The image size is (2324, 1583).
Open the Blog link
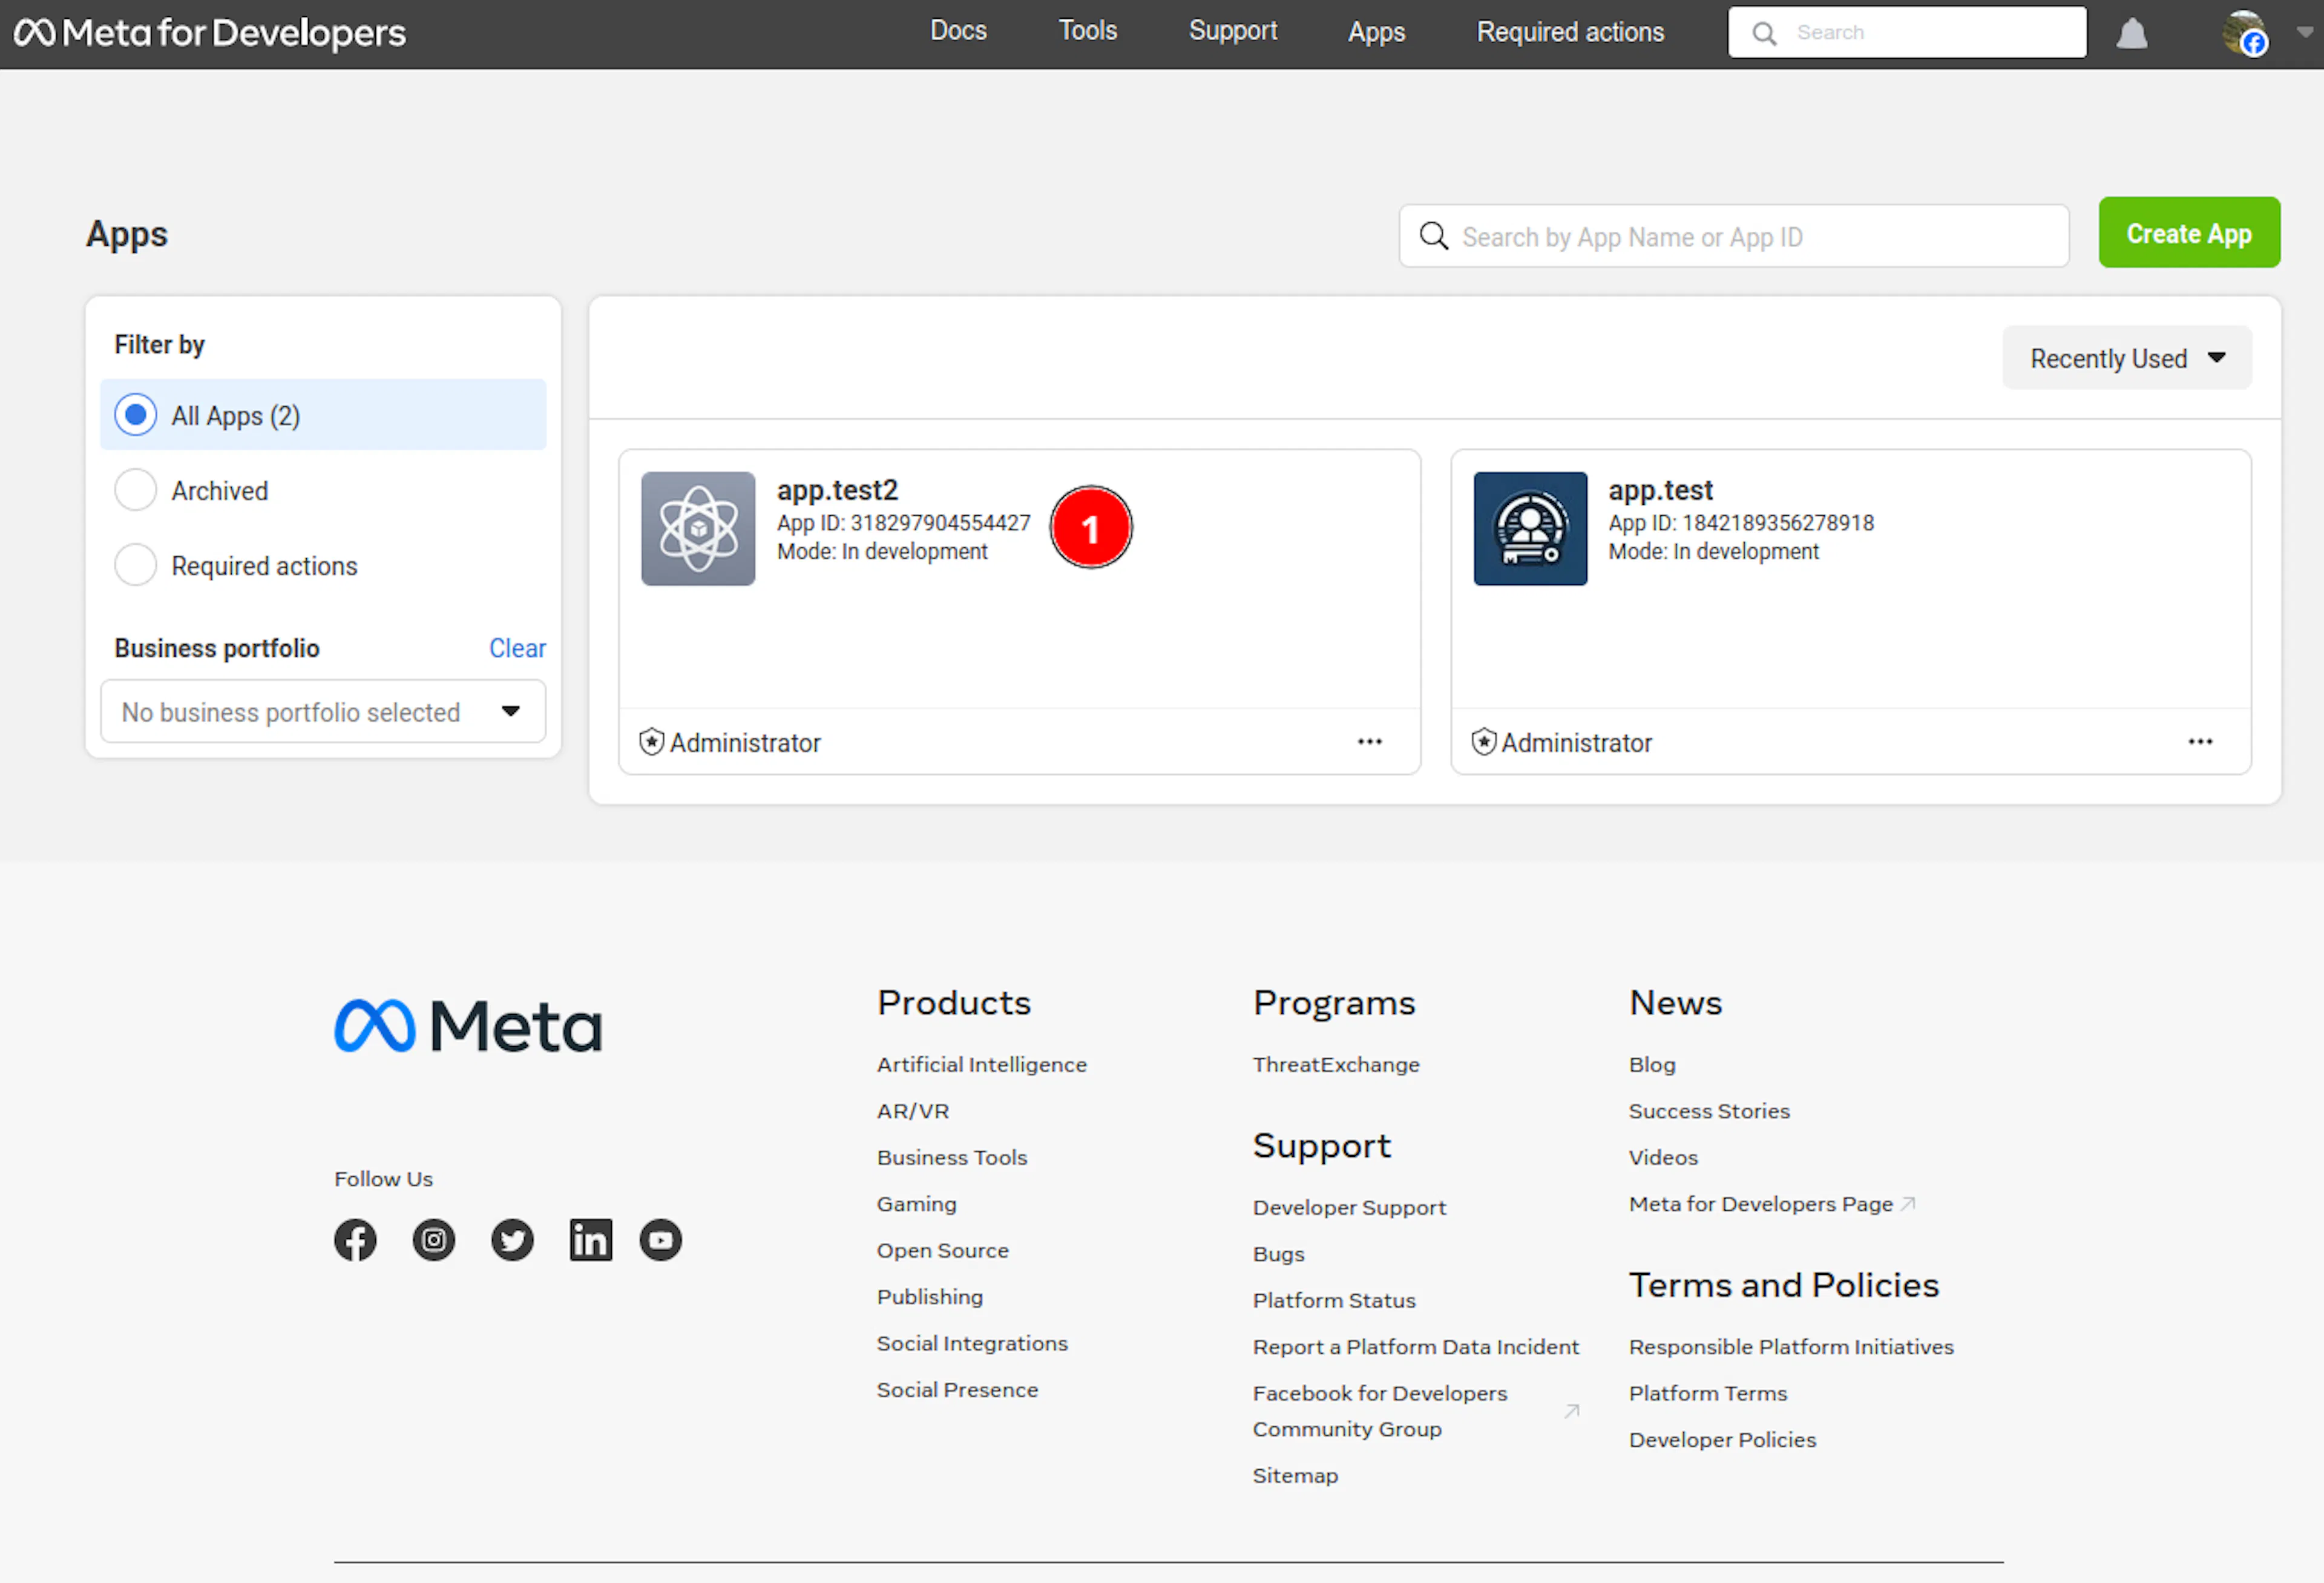(1651, 1065)
